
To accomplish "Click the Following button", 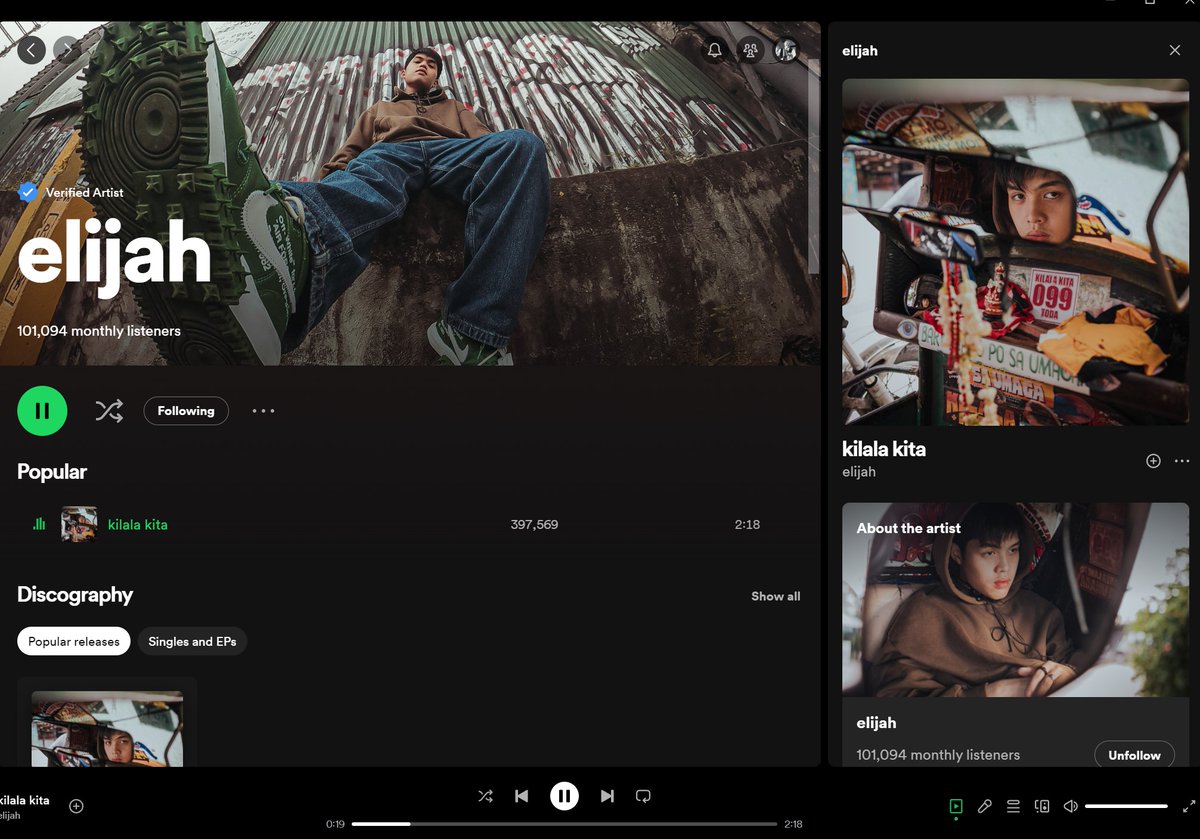I will point(186,411).
